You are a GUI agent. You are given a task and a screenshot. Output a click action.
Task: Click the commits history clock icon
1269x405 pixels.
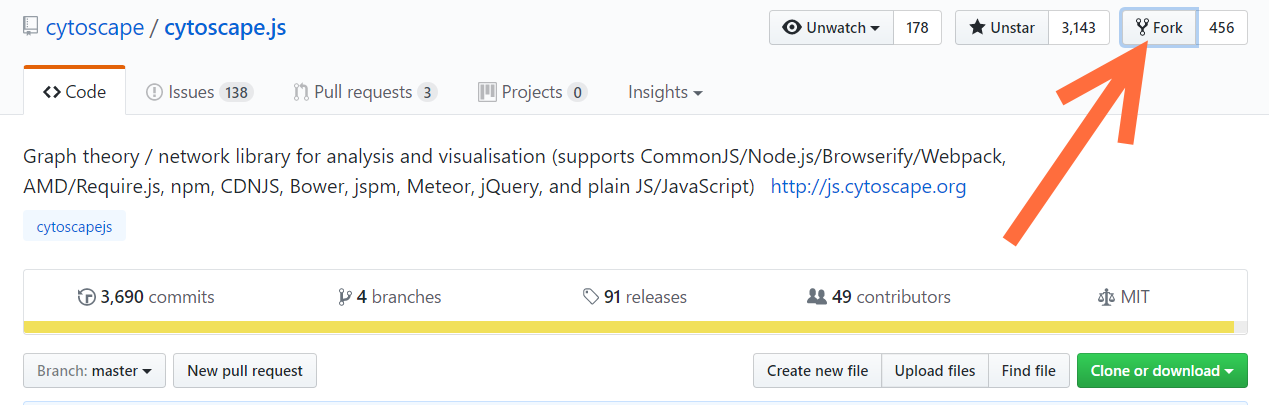[x=87, y=297]
